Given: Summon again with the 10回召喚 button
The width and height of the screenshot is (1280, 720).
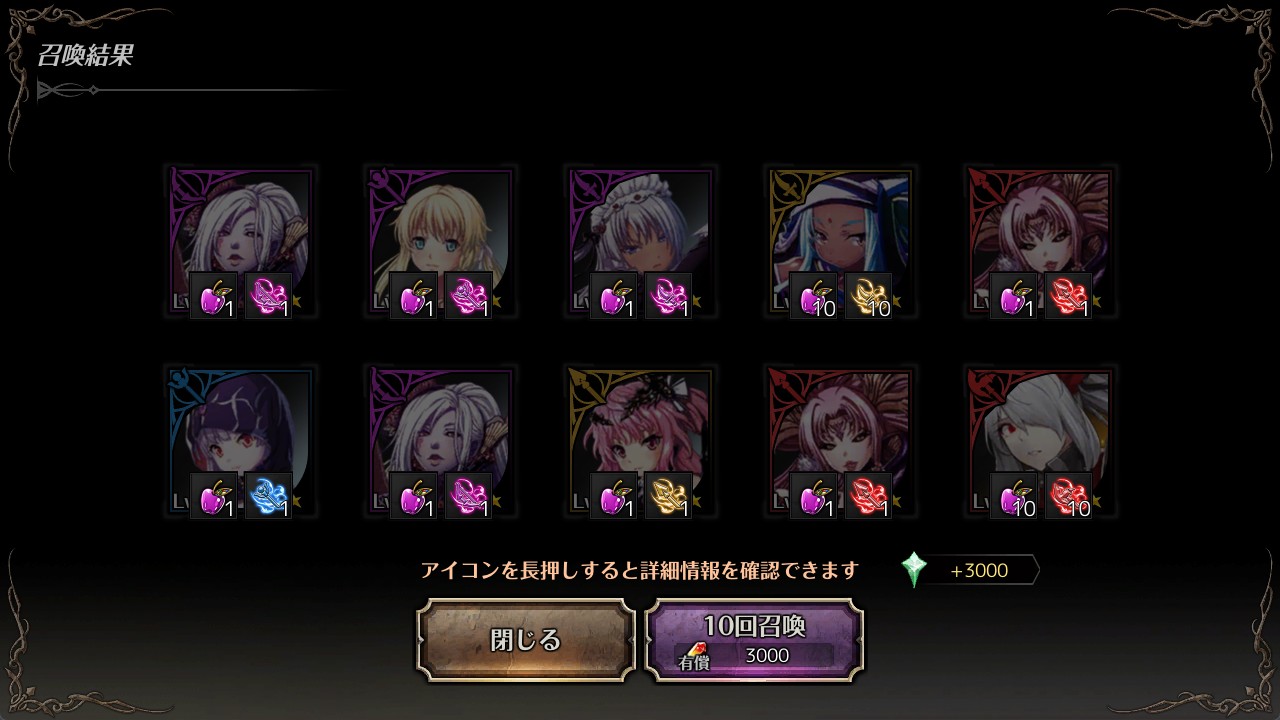Looking at the screenshot, I should point(755,640).
